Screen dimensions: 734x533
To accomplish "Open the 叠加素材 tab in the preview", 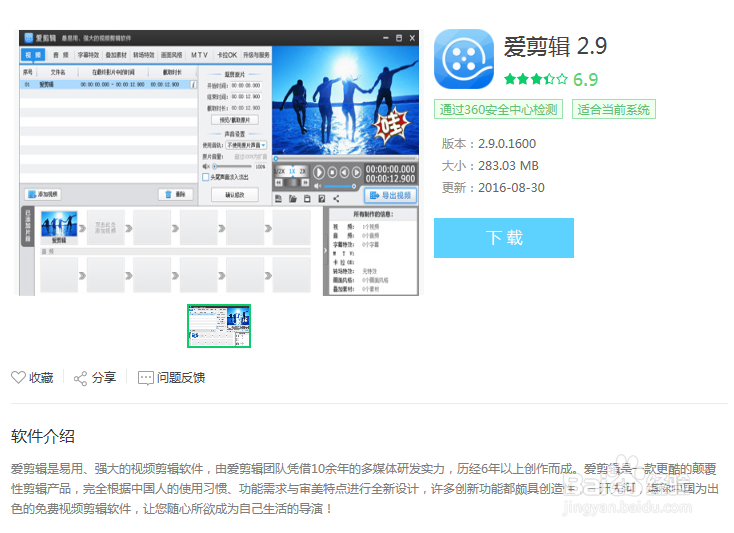I will 116,55.
